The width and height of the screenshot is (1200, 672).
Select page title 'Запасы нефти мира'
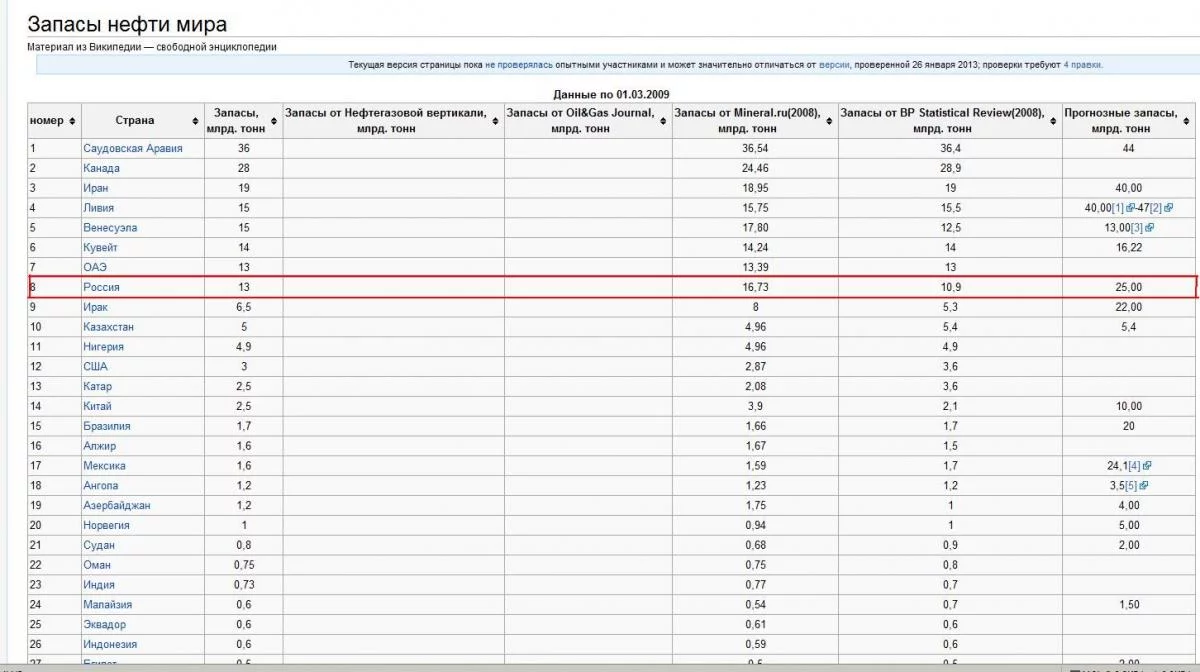pyautogui.click(x=127, y=24)
